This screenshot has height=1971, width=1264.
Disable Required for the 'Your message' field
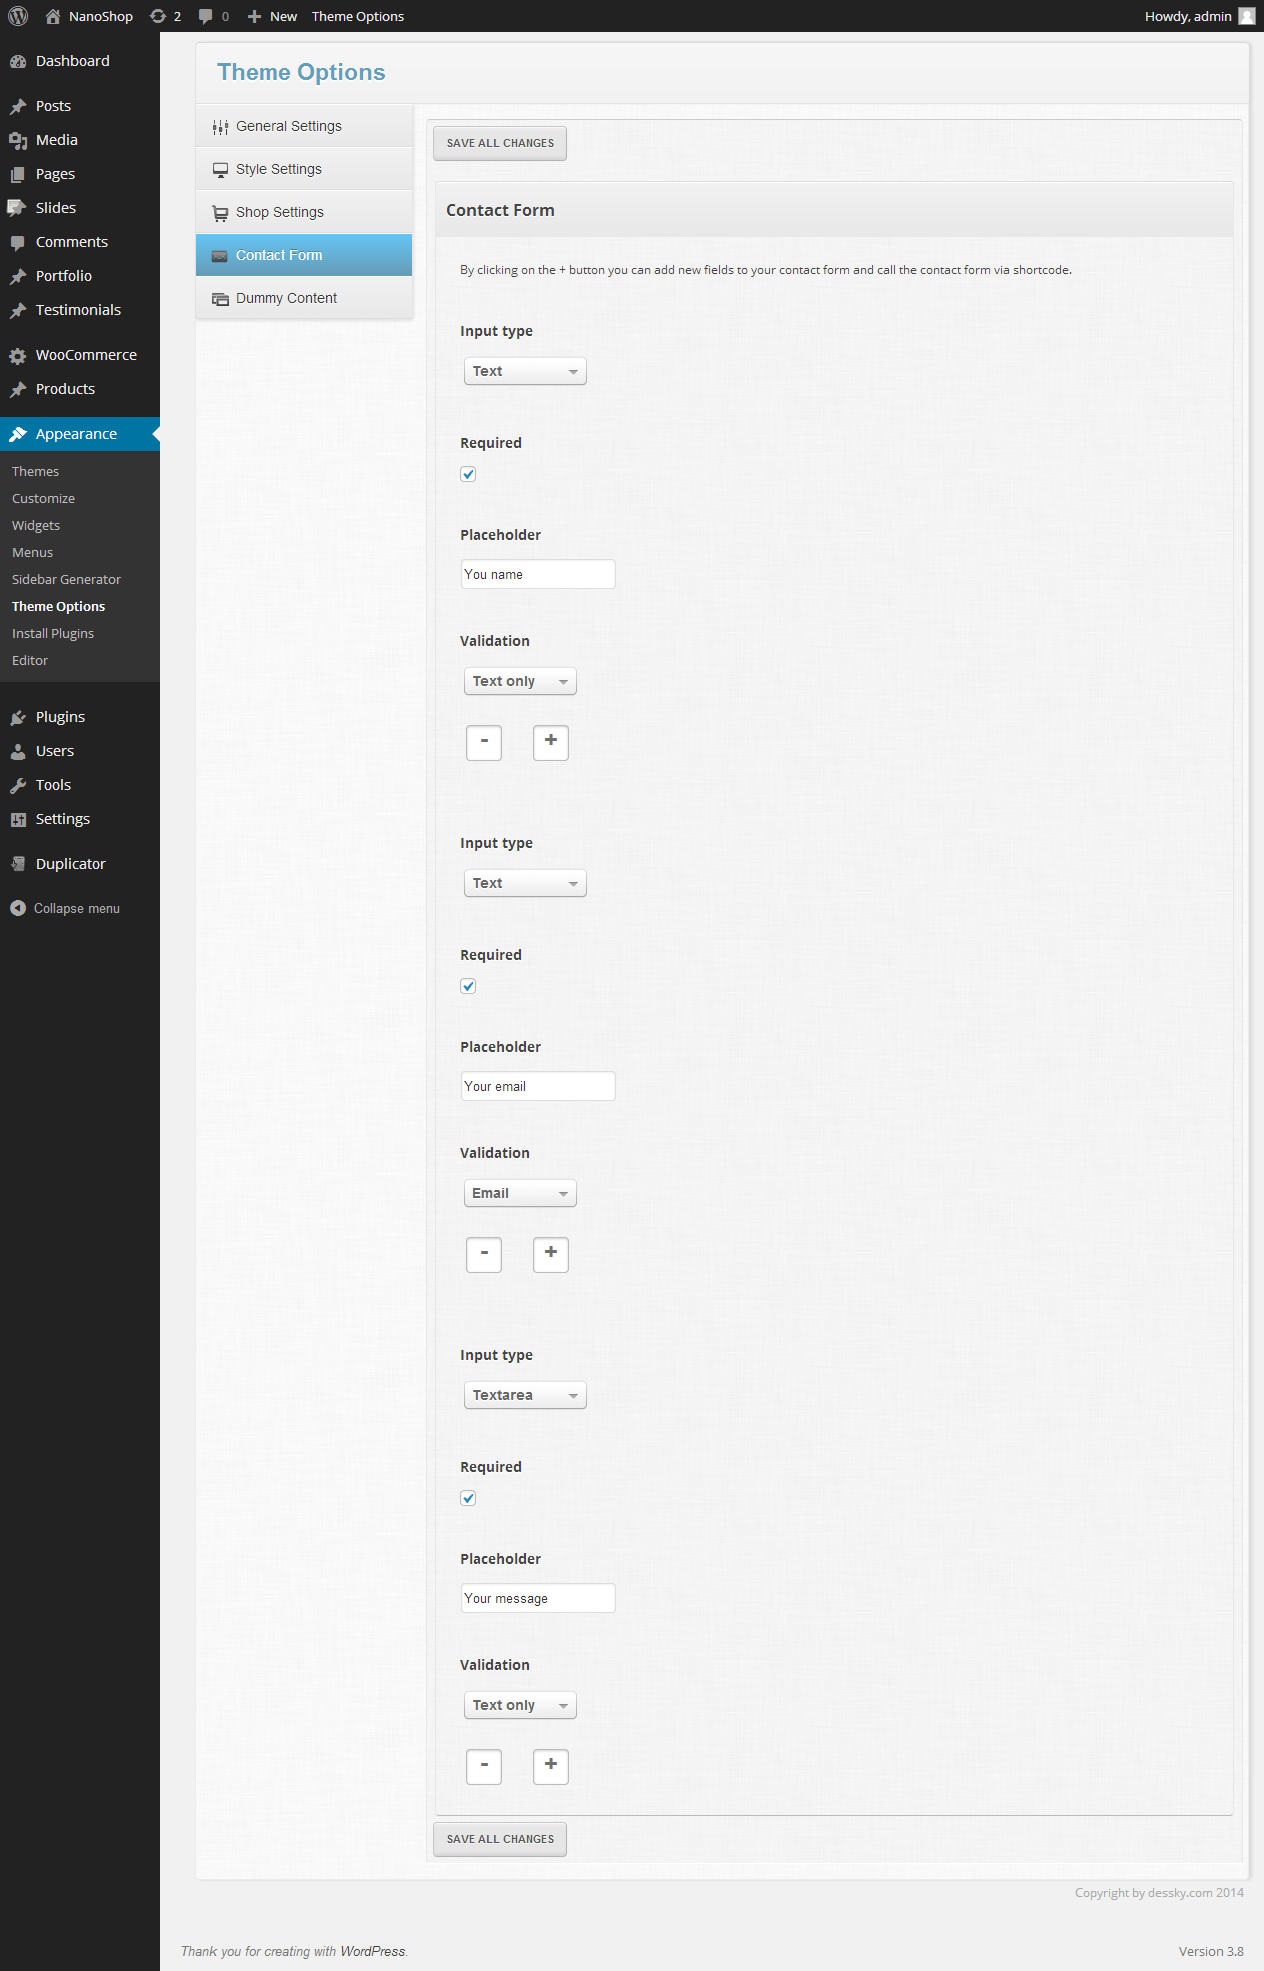[468, 1498]
